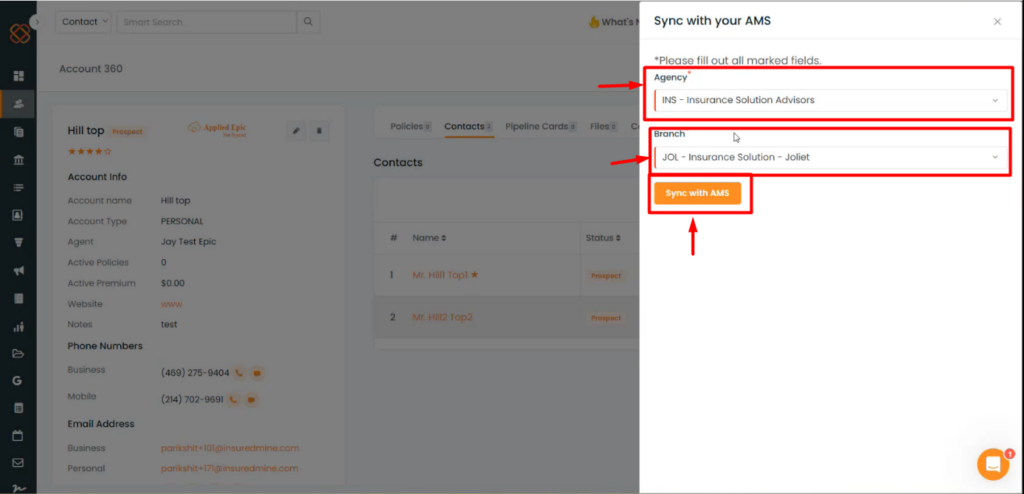The height and width of the screenshot is (494, 1024).
Task: Open the calendar icon in sidebar
Action: tap(18, 435)
